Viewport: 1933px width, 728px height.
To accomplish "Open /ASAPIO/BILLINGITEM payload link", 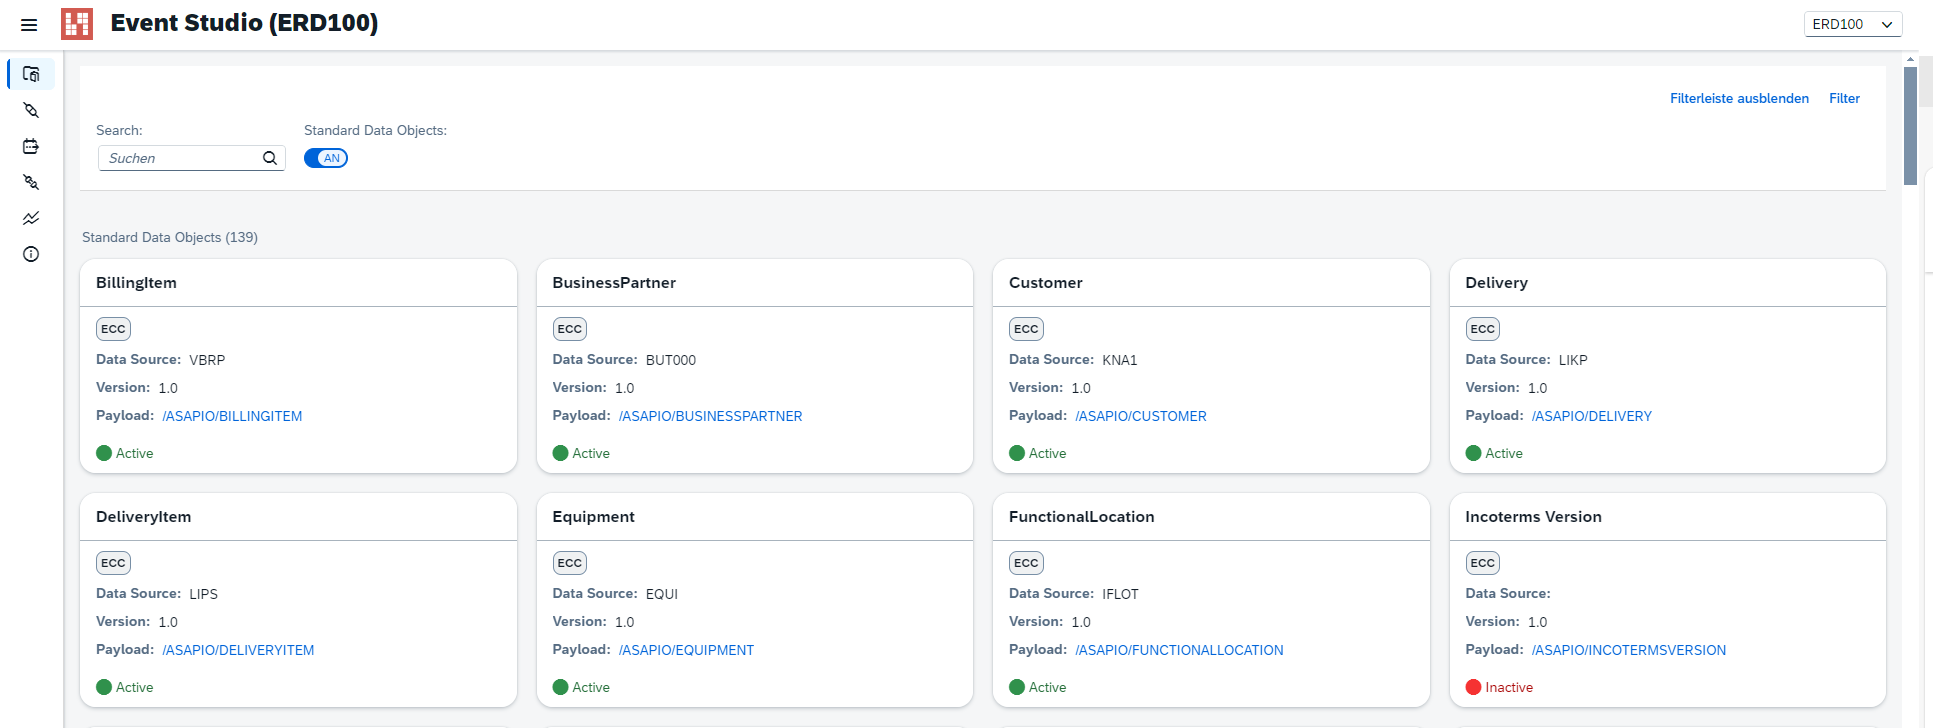I will (x=232, y=416).
